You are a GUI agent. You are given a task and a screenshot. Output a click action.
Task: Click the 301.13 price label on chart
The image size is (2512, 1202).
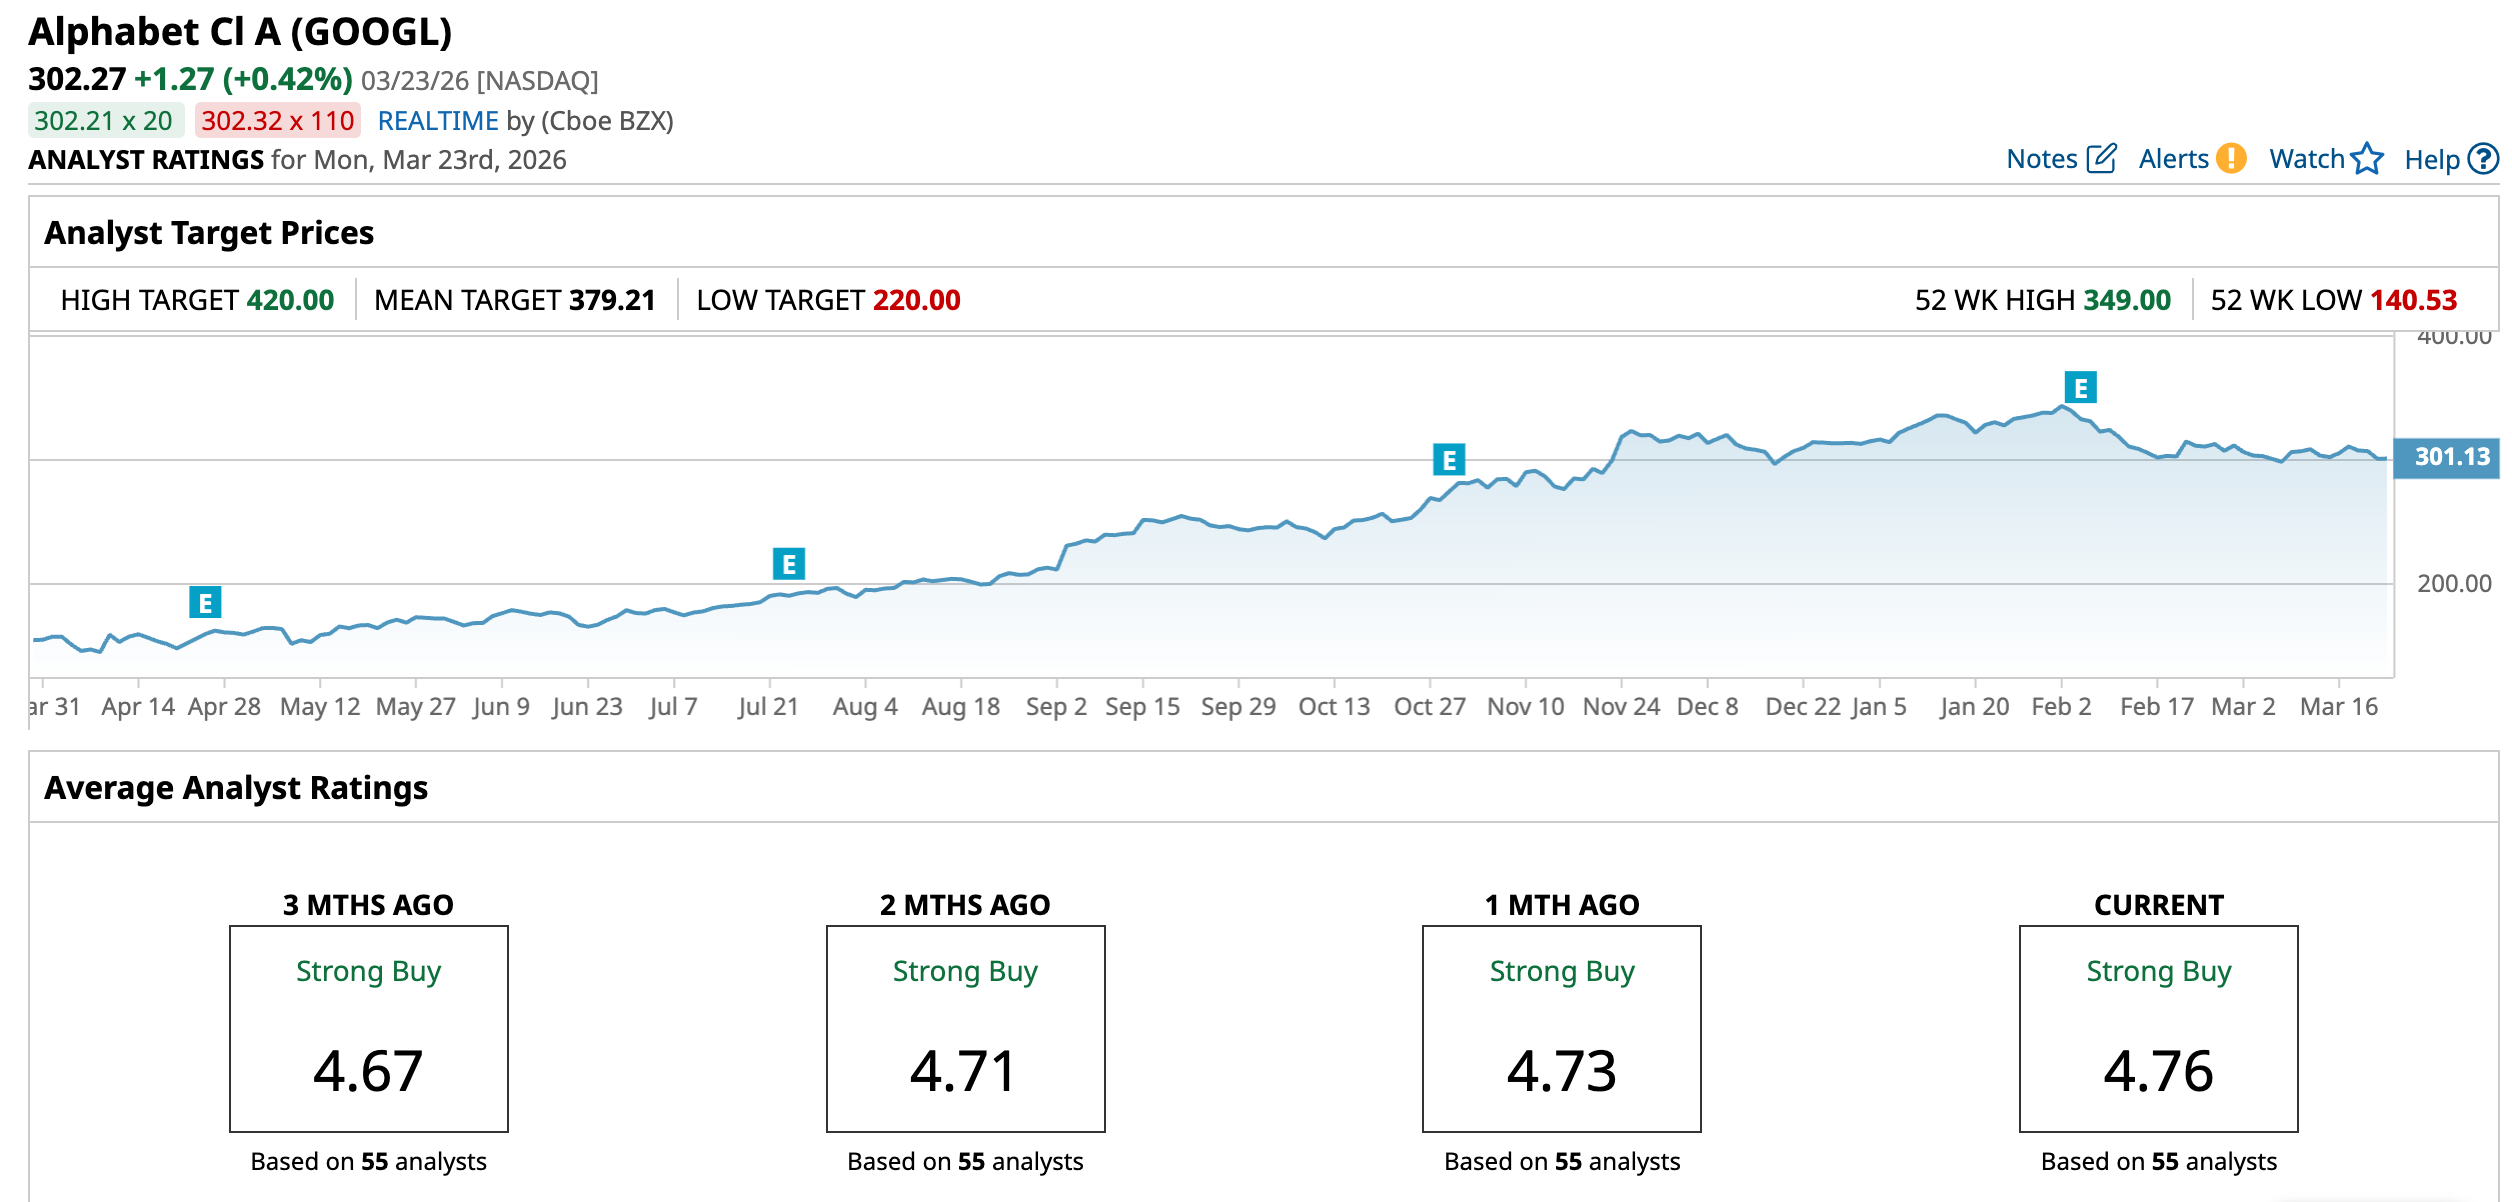(x=2451, y=457)
